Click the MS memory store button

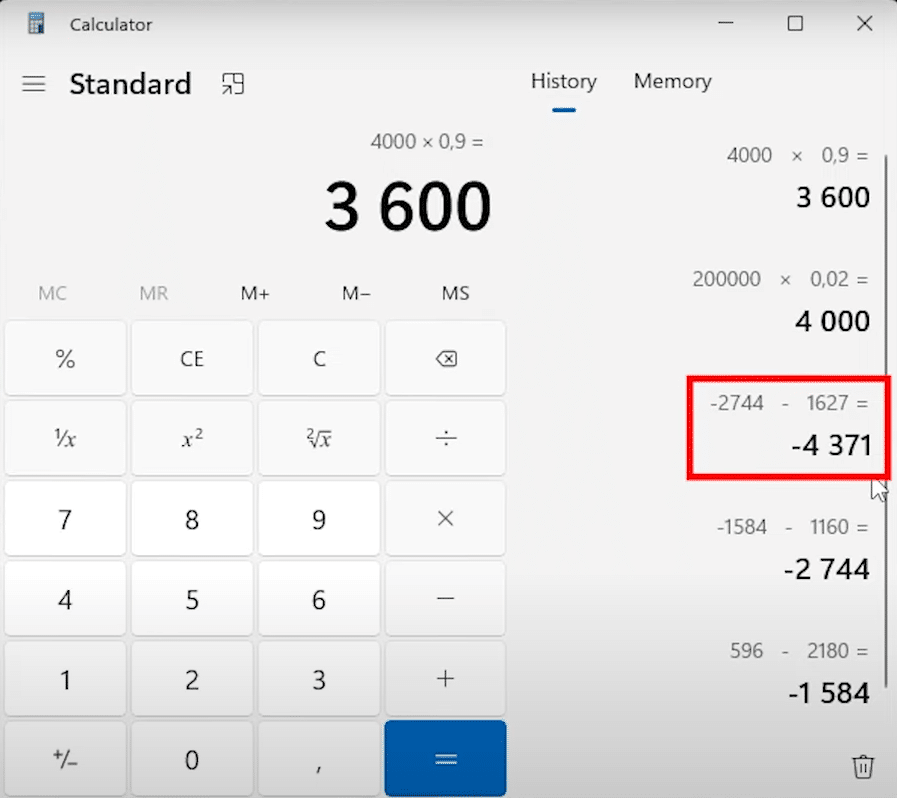coord(455,294)
